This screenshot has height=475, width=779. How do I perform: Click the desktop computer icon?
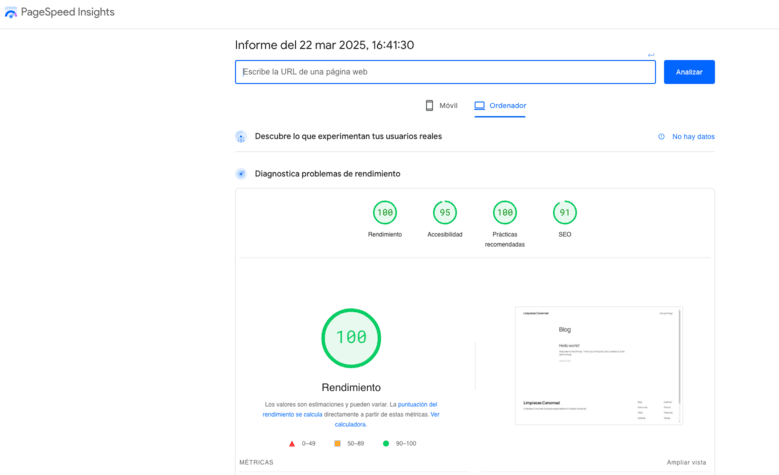click(480, 105)
